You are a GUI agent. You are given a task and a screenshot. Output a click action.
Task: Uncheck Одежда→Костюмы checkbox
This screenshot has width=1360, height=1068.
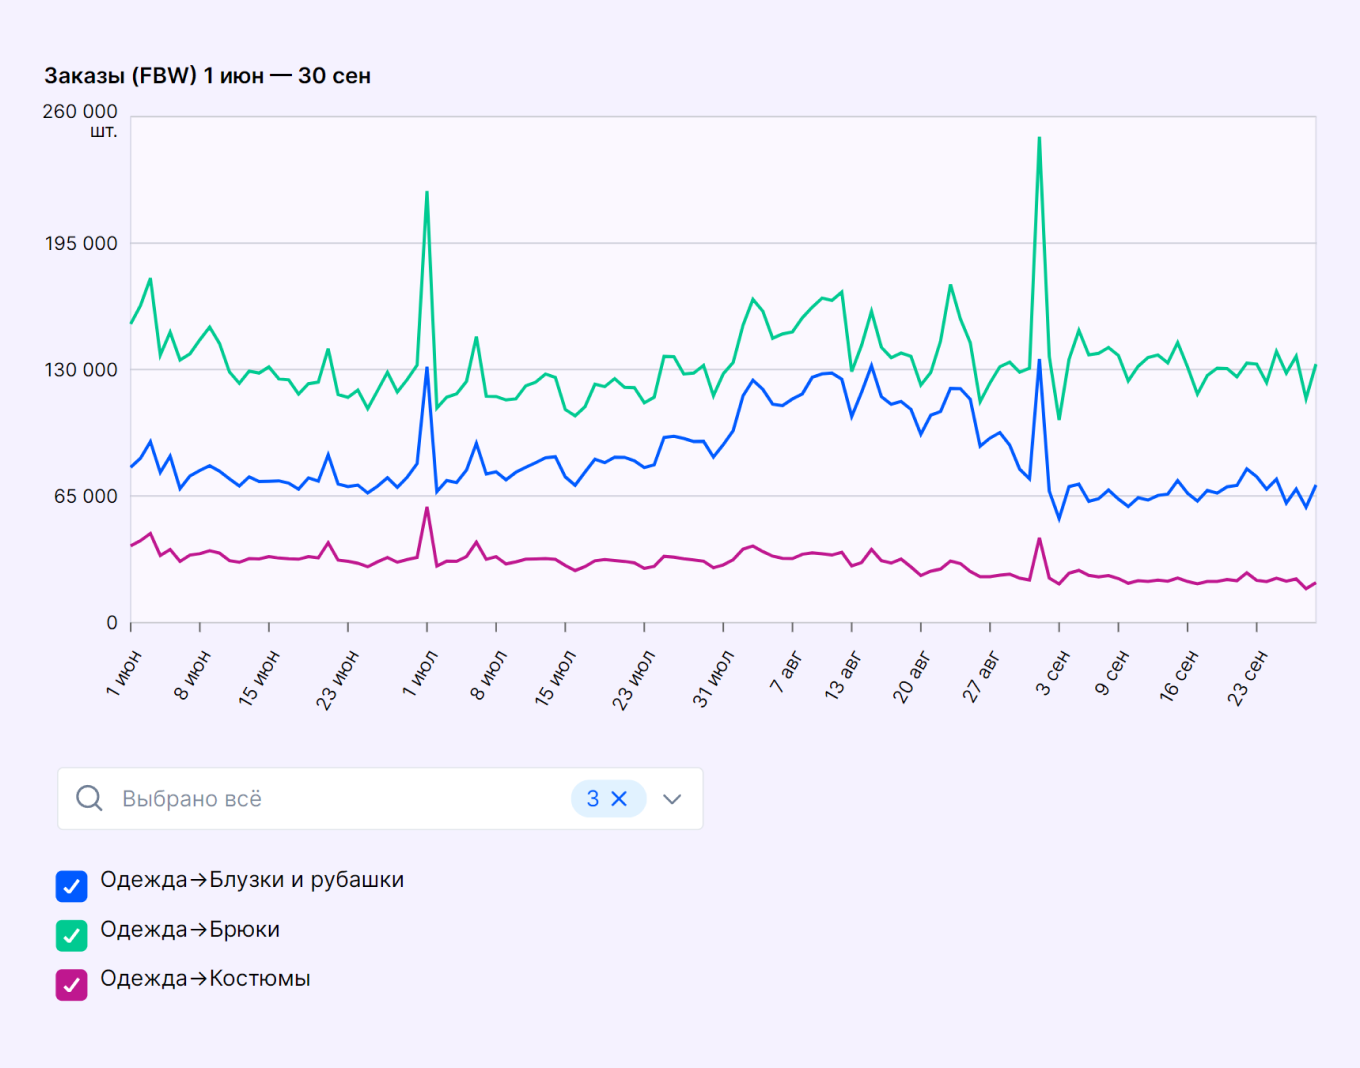point(71,984)
